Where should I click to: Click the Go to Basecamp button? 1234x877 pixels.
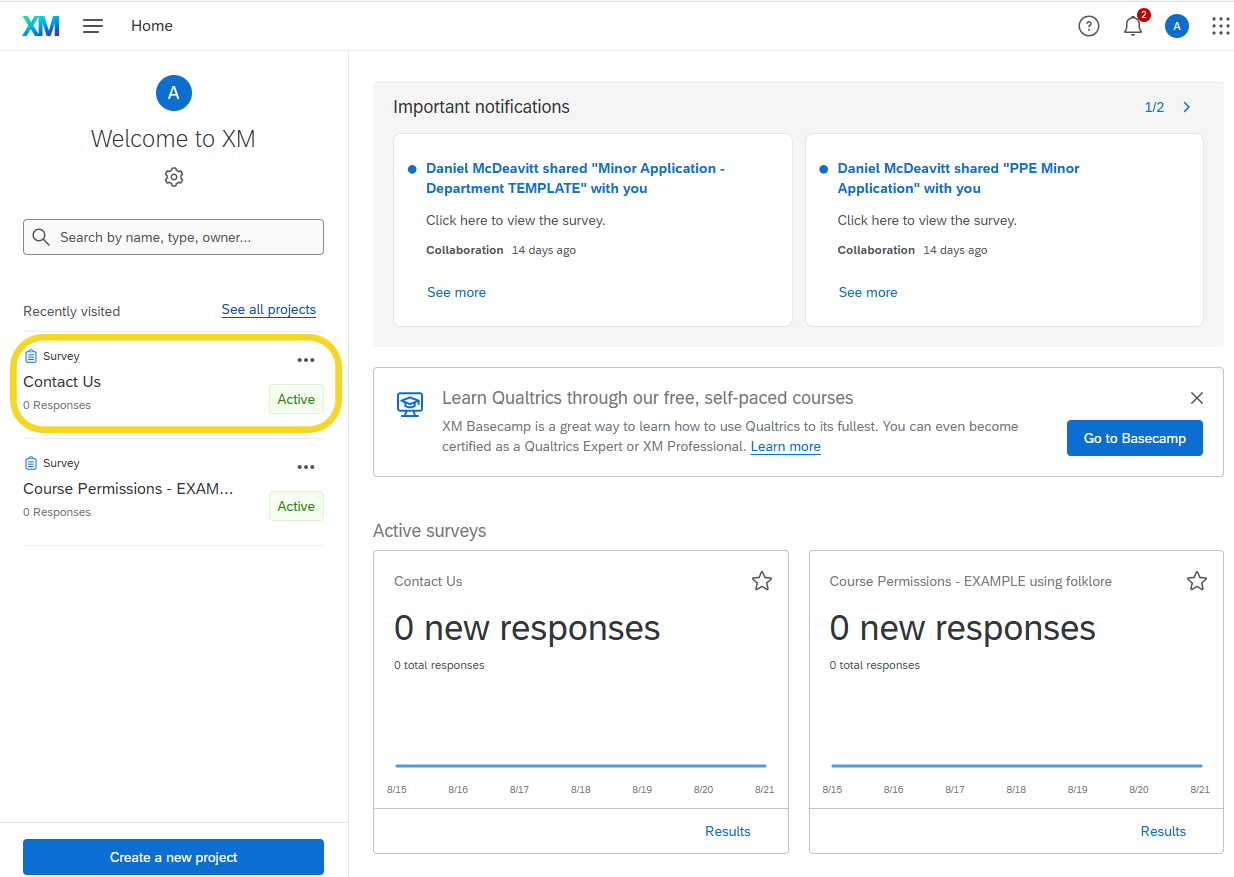coord(1134,438)
